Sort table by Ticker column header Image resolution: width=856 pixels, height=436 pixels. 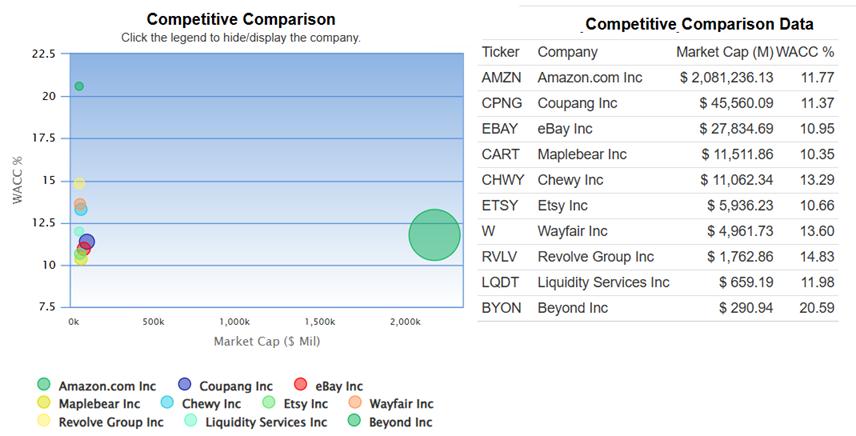coord(500,52)
